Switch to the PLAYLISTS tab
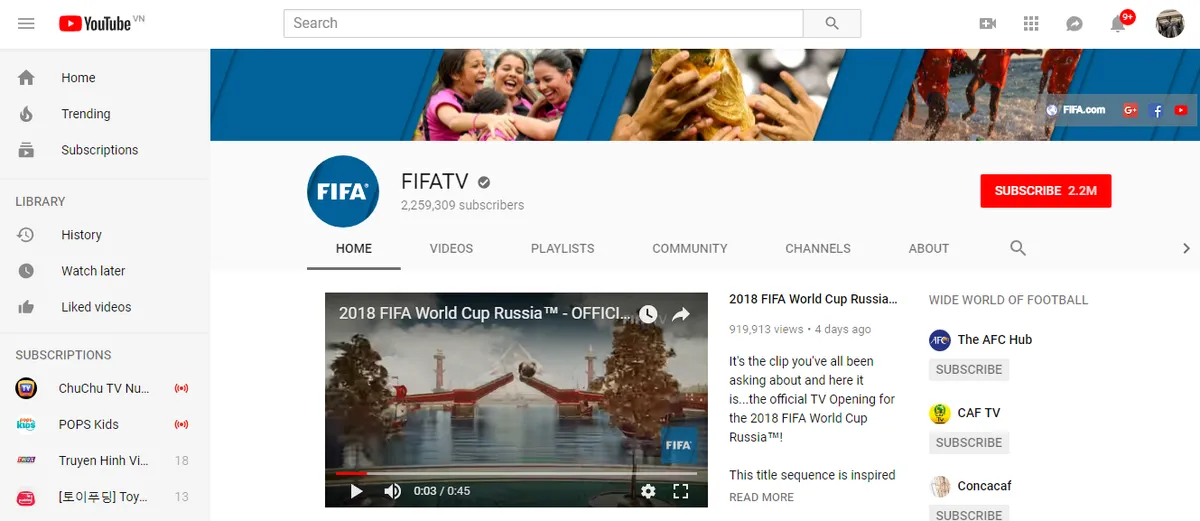This screenshot has width=1200, height=521. coord(563,248)
